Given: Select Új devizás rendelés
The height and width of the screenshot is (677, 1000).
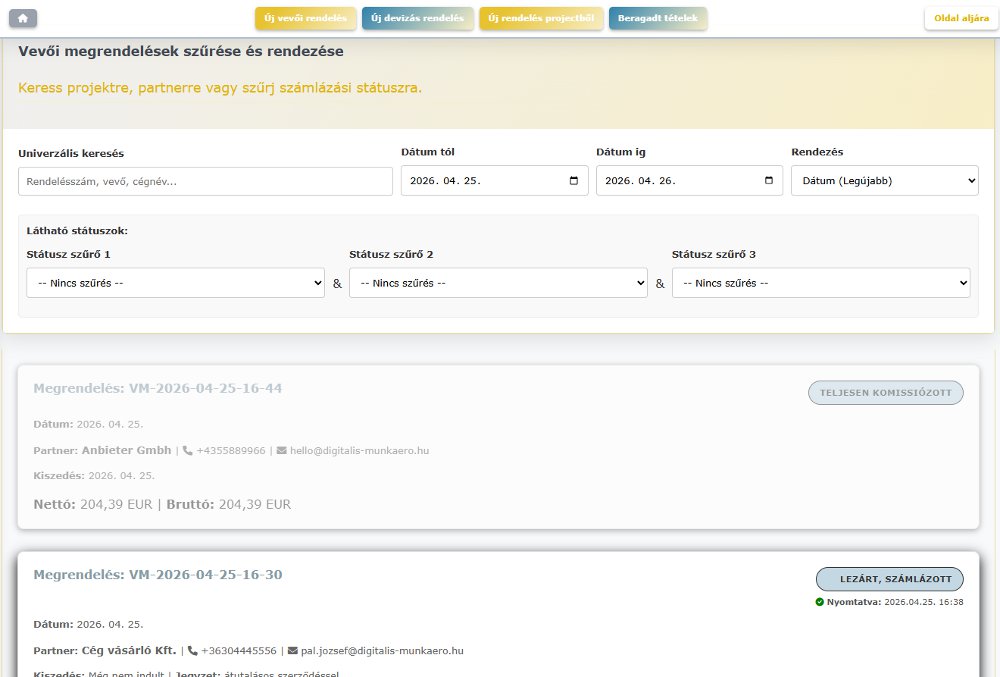Looking at the screenshot, I should [x=417, y=18].
